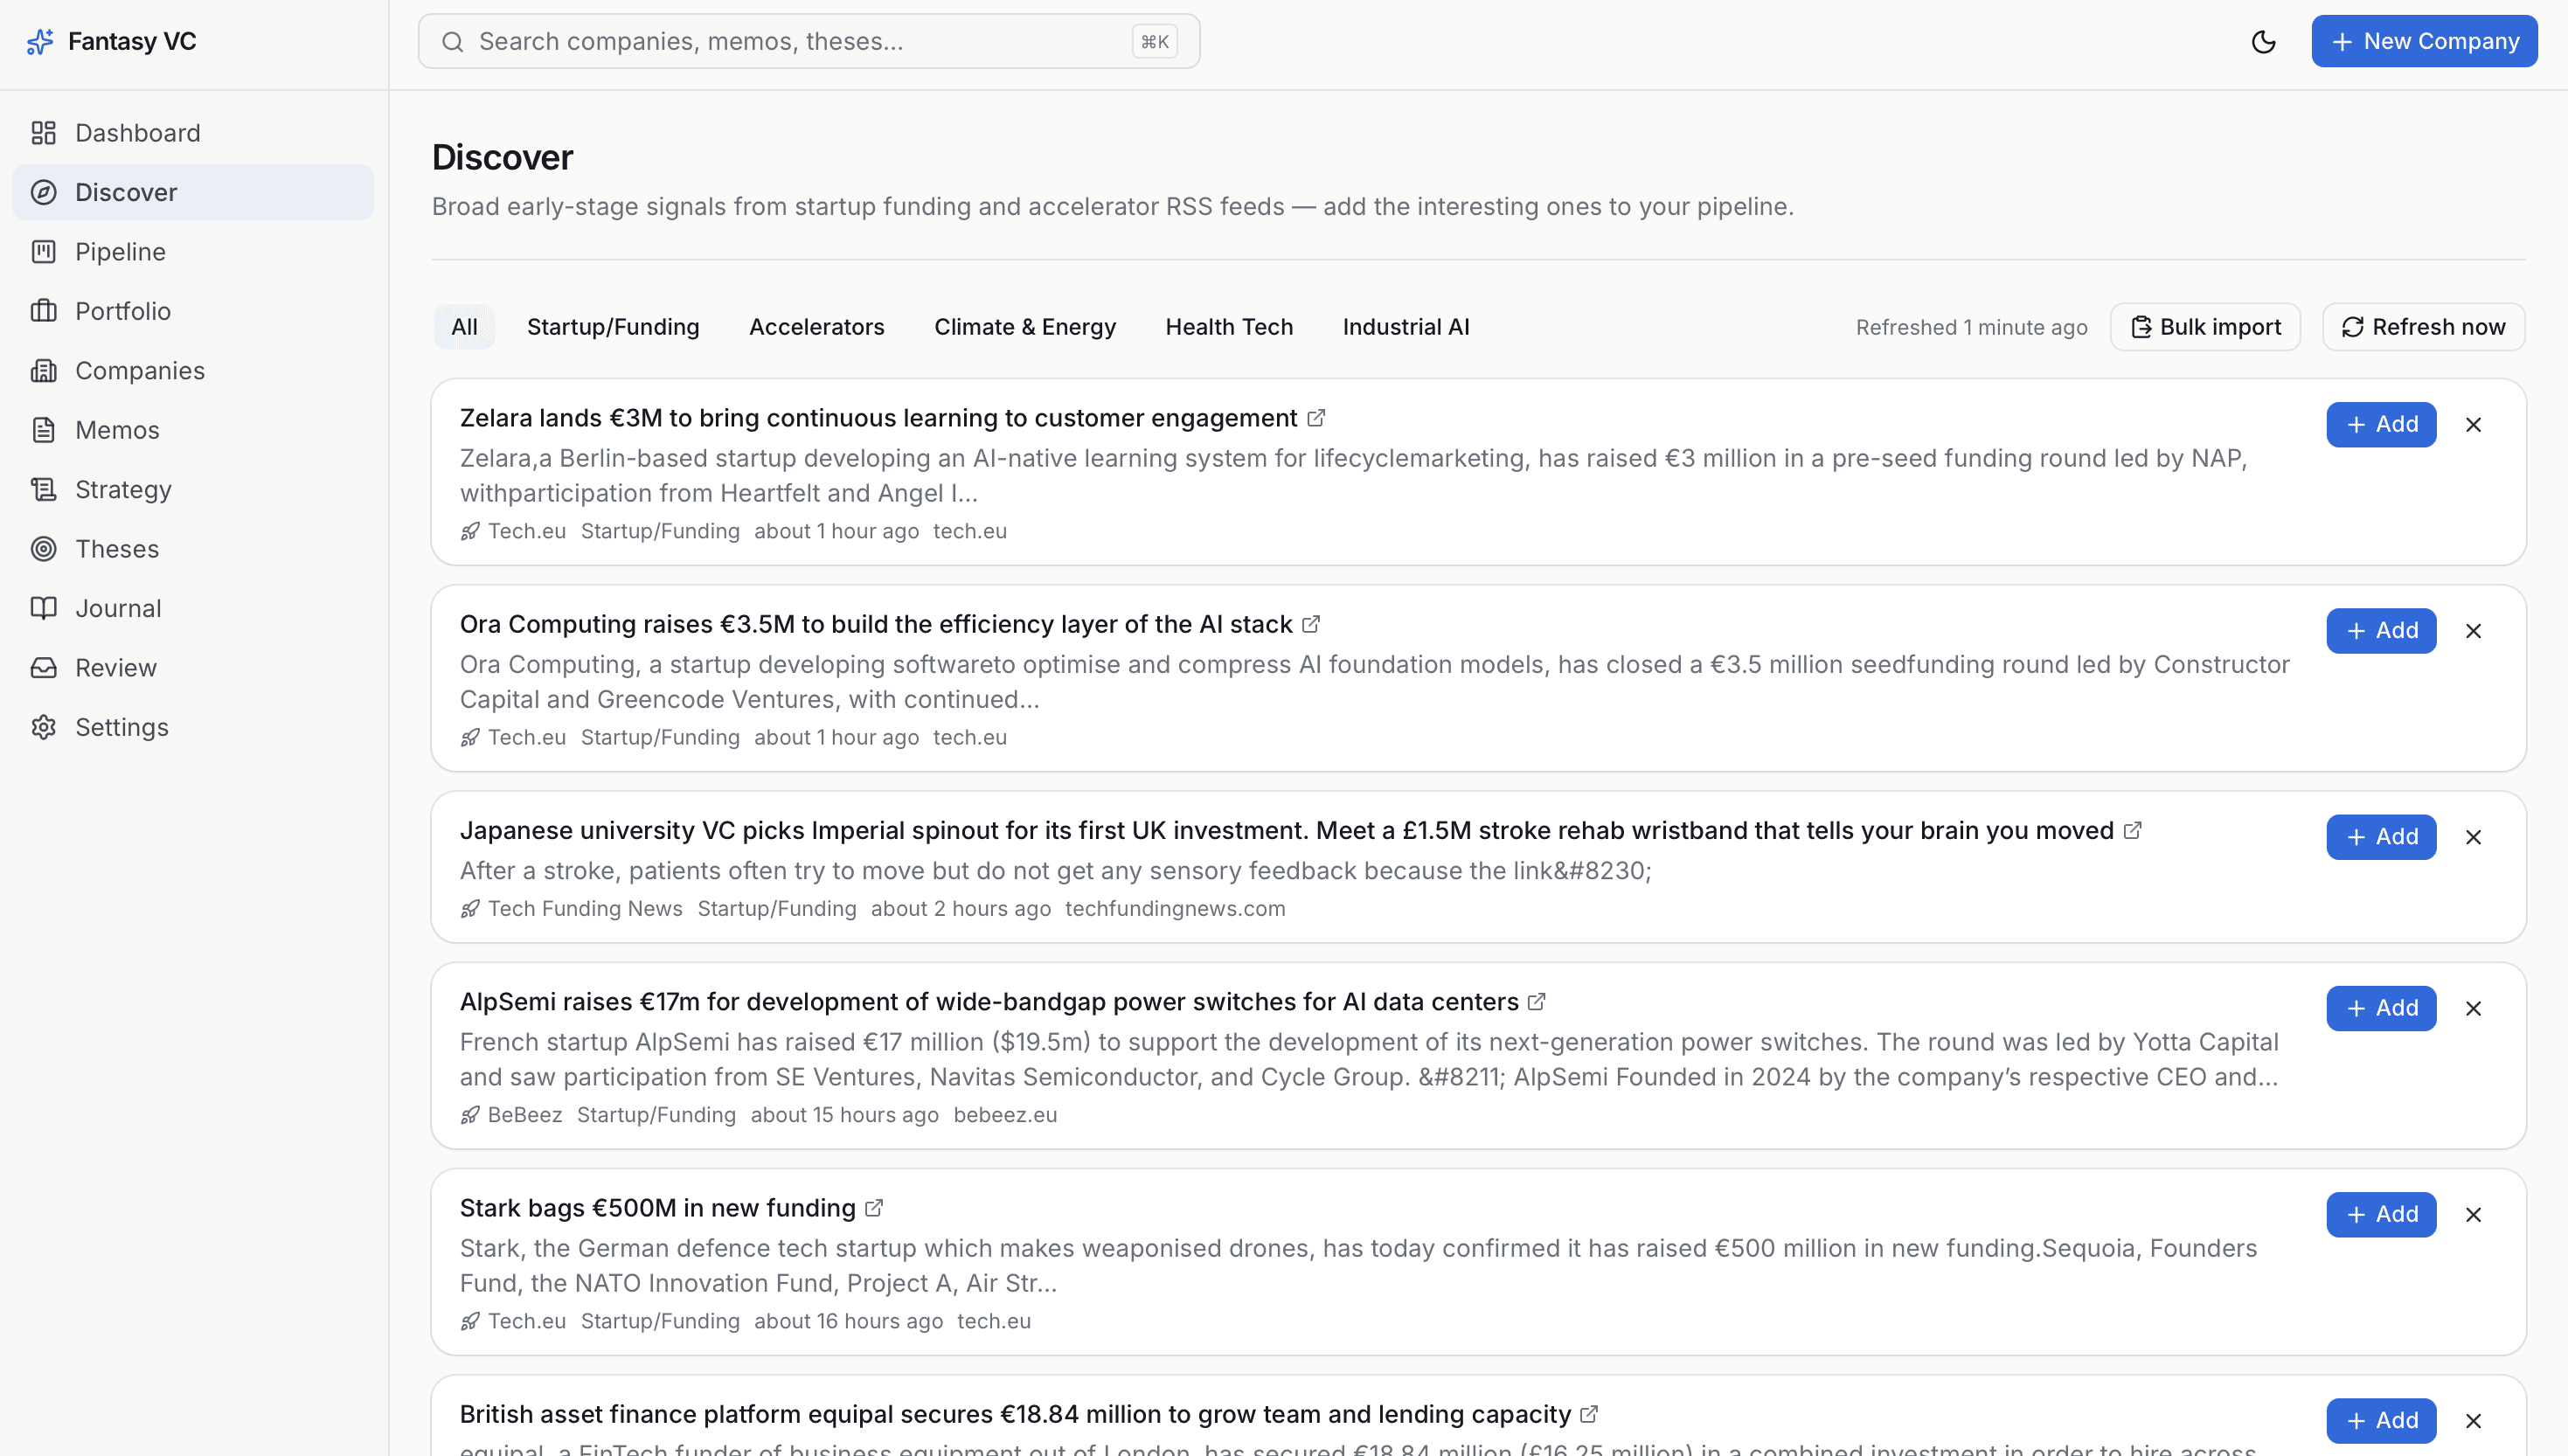Click 'about 15 hours ago' timestamp
The image size is (2568, 1456).
(845, 1115)
